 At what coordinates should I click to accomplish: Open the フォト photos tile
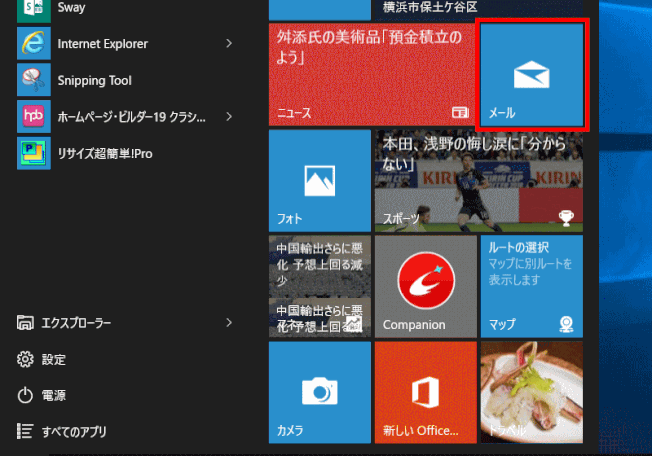(320, 180)
